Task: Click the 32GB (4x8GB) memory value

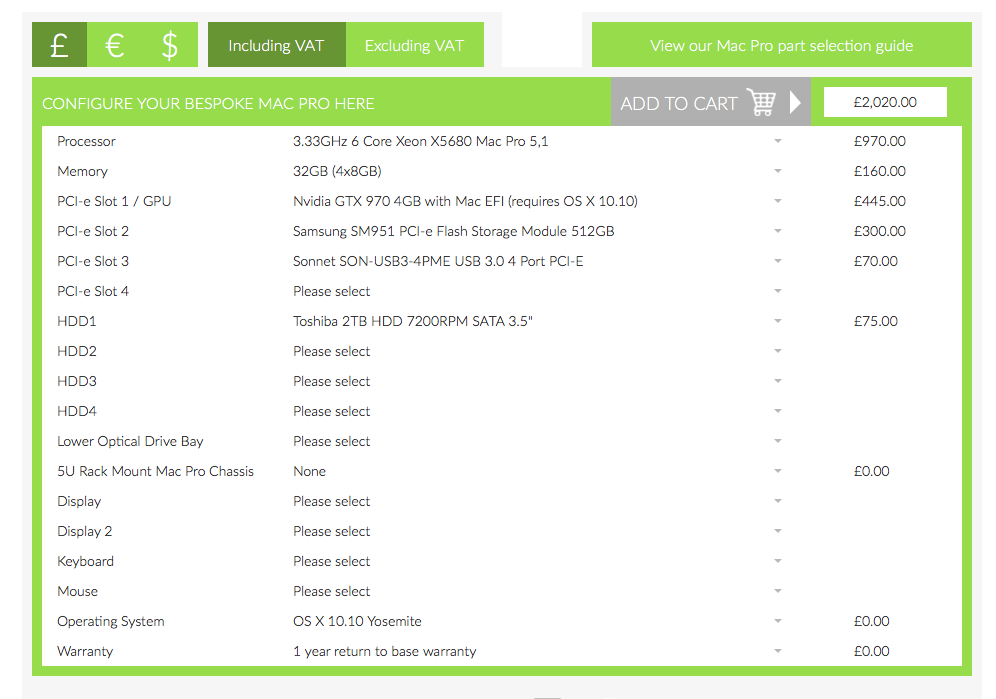Action: point(337,171)
